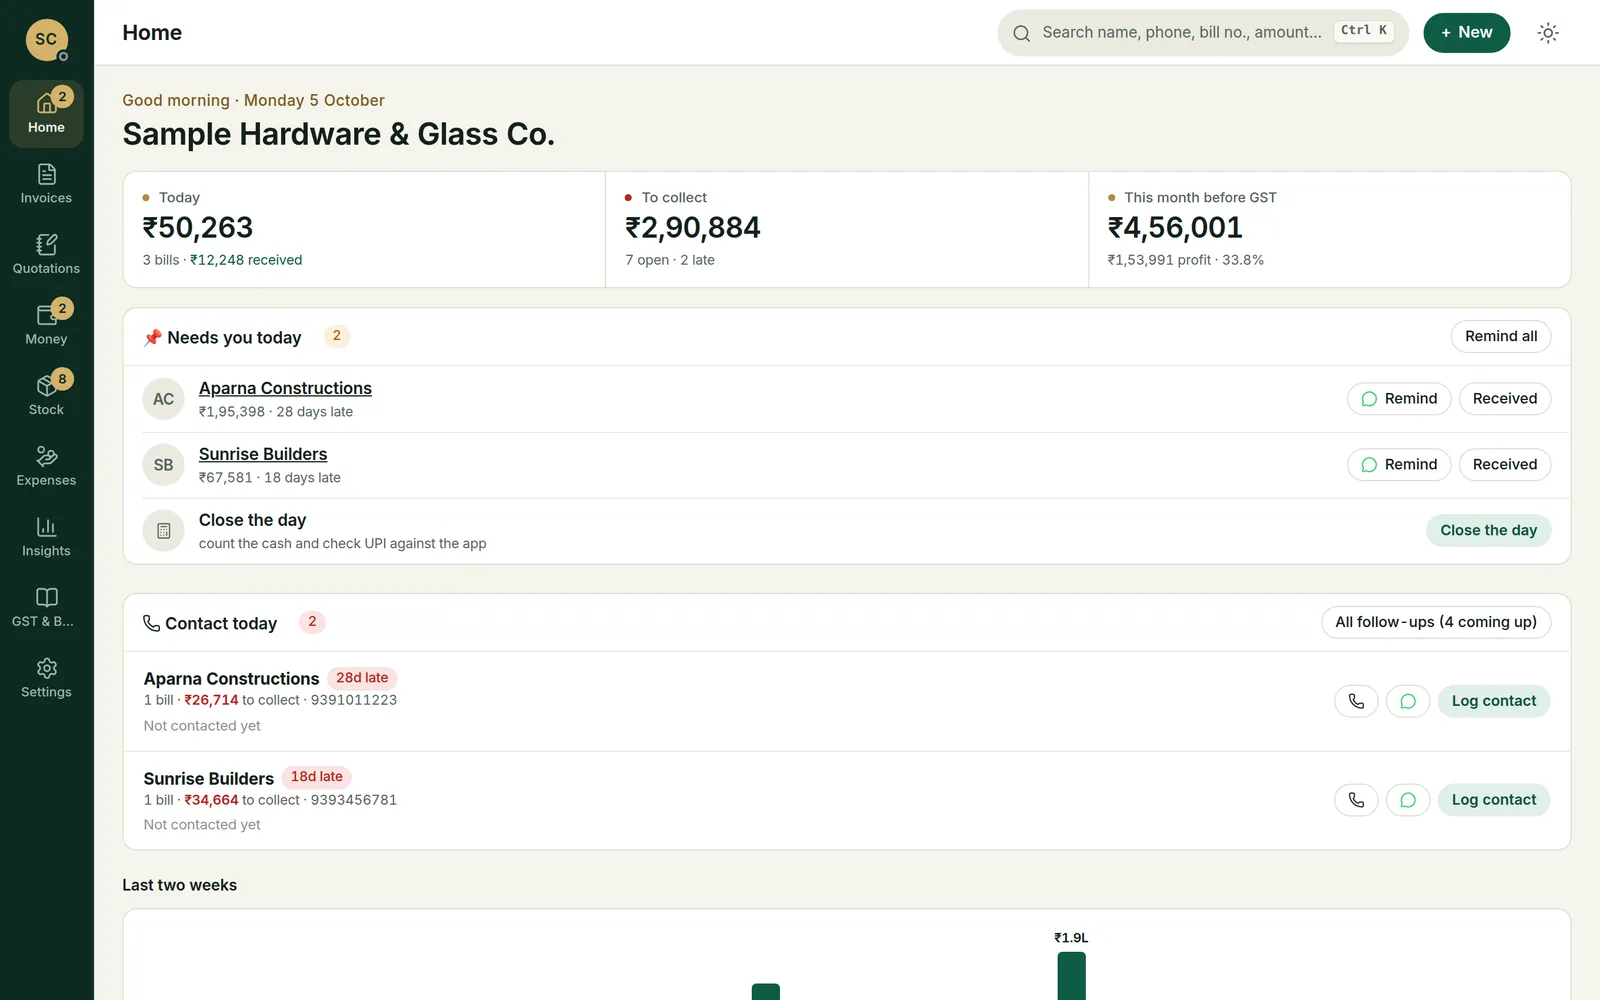Image resolution: width=1600 pixels, height=1000 pixels.
Task: Click the ₹1.9L bar in chart
Action: tap(1071, 976)
